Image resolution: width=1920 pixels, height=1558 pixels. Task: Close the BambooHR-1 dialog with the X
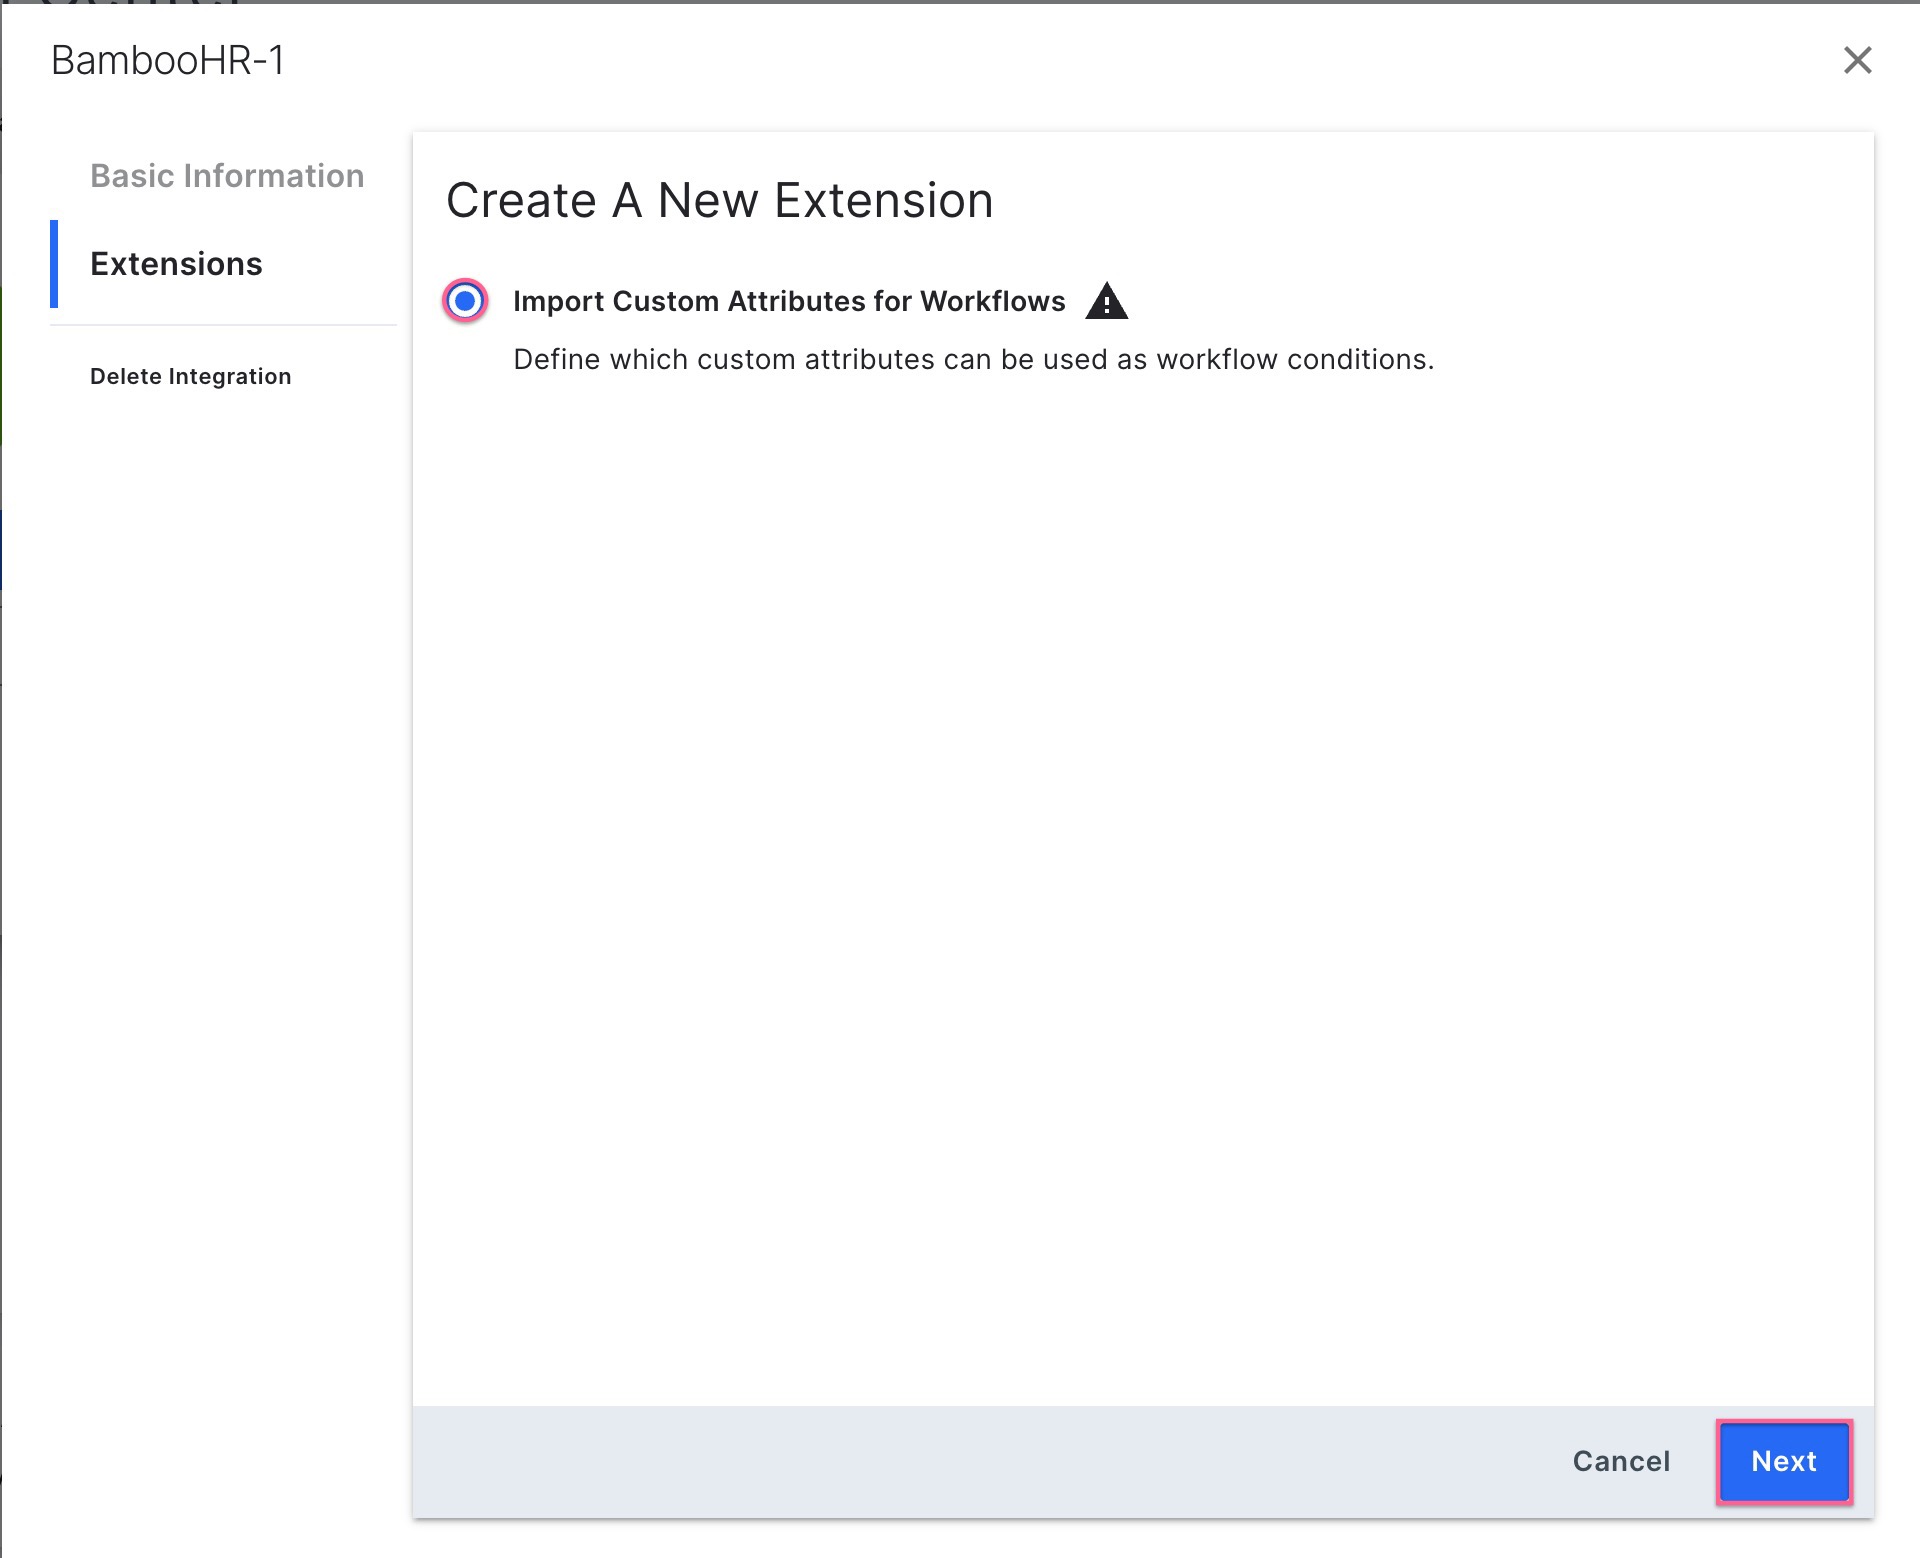[x=1858, y=61]
